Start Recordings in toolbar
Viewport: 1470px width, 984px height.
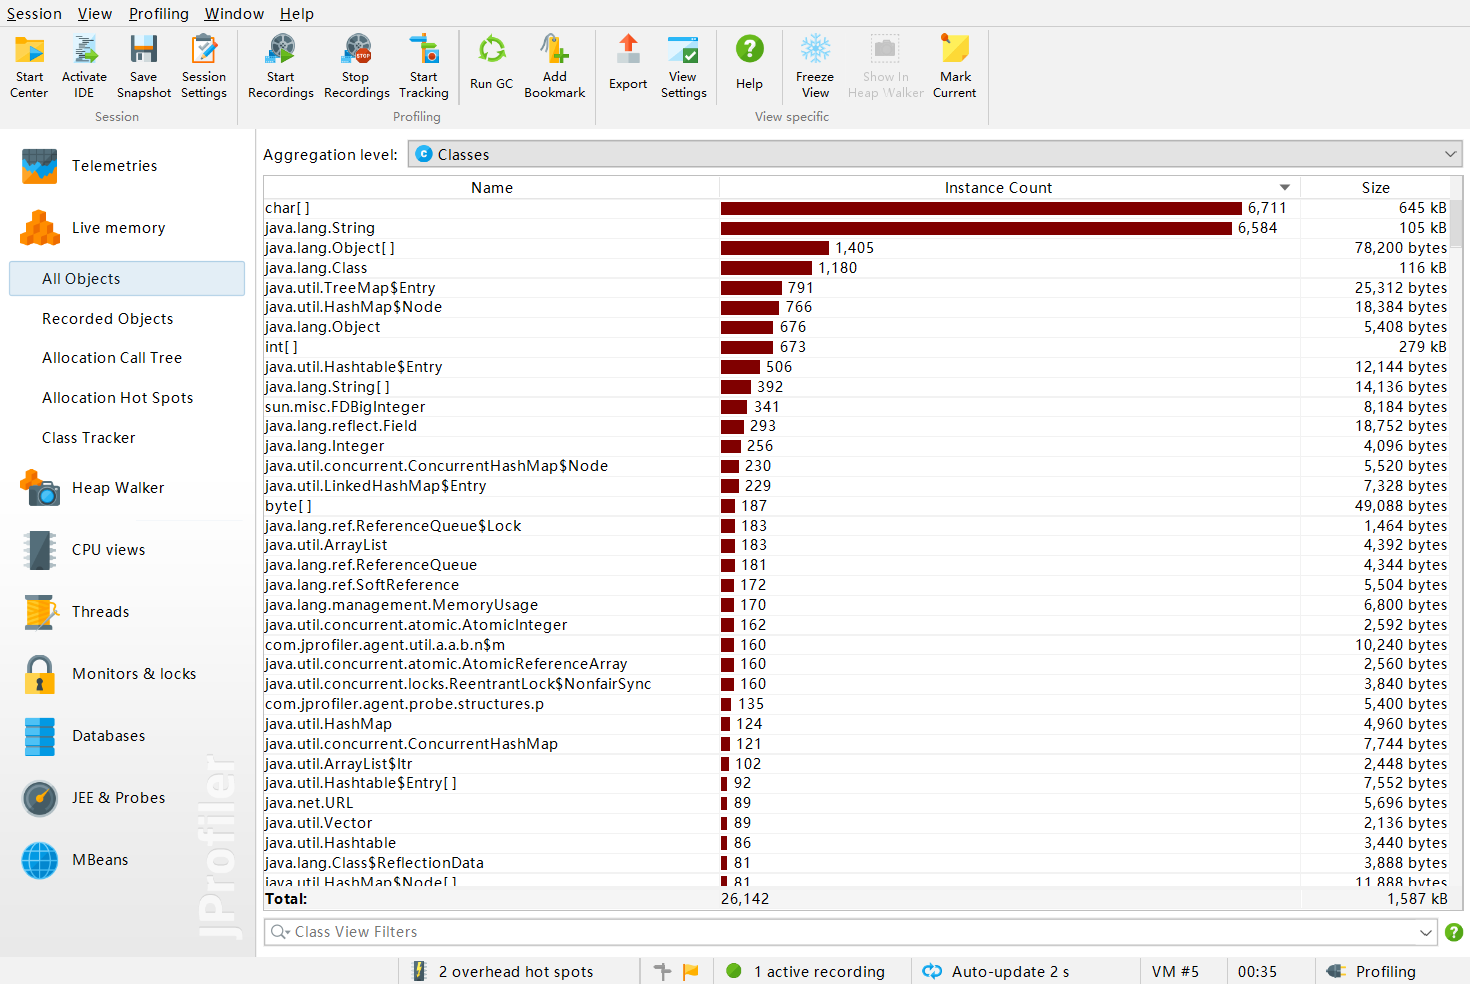281,66
